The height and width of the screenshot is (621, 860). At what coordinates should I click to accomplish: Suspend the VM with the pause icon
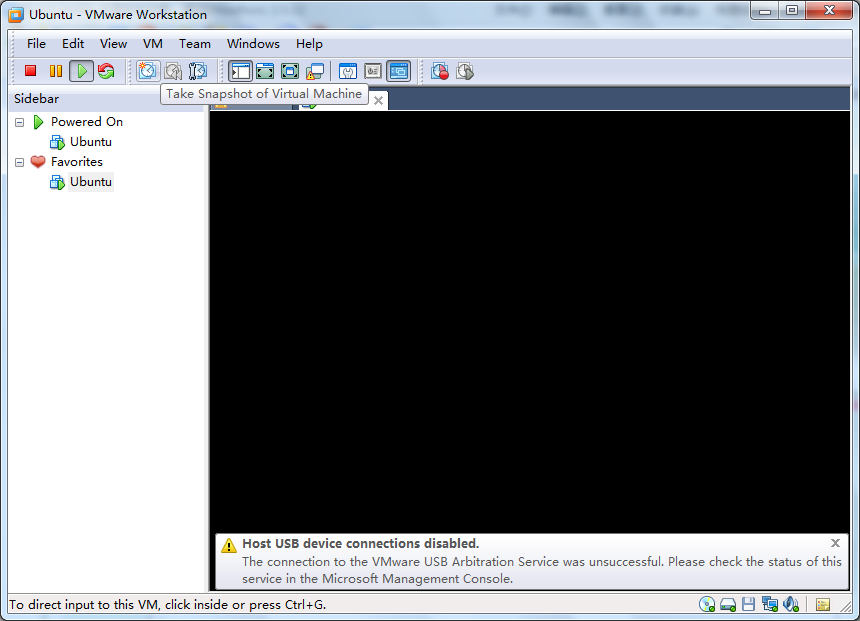click(55, 71)
